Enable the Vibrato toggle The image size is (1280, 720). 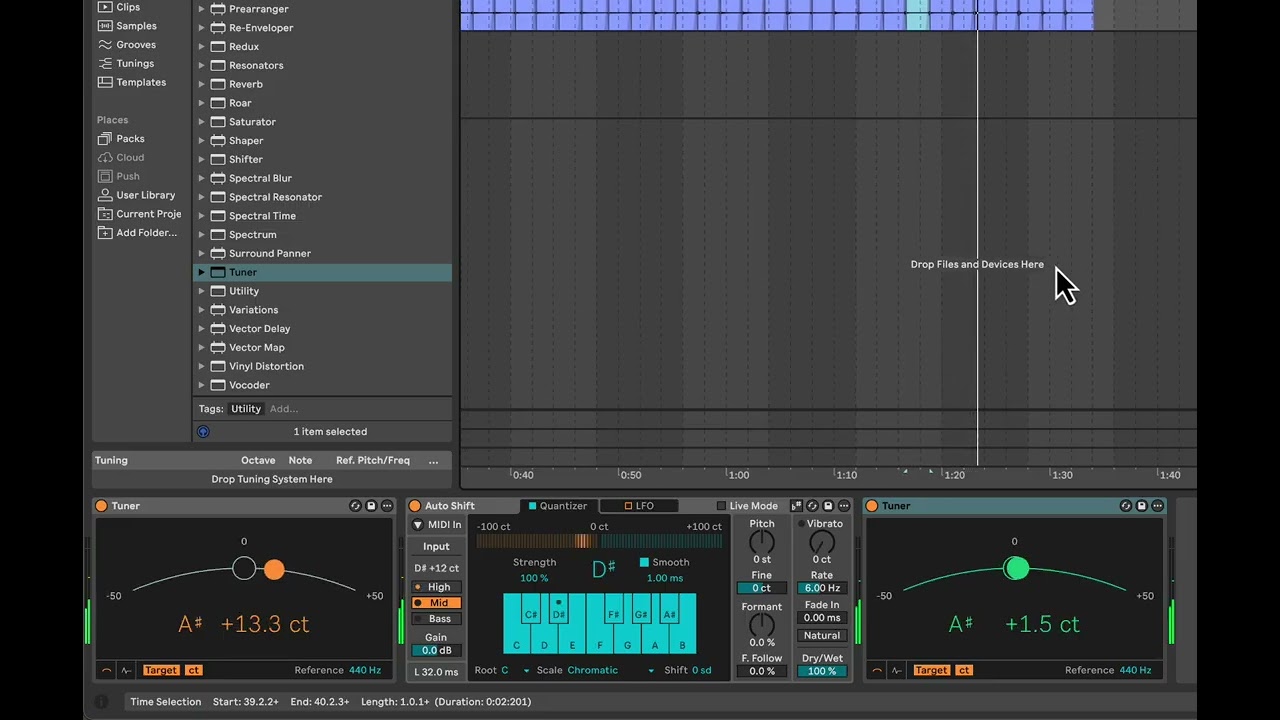point(801,524)
